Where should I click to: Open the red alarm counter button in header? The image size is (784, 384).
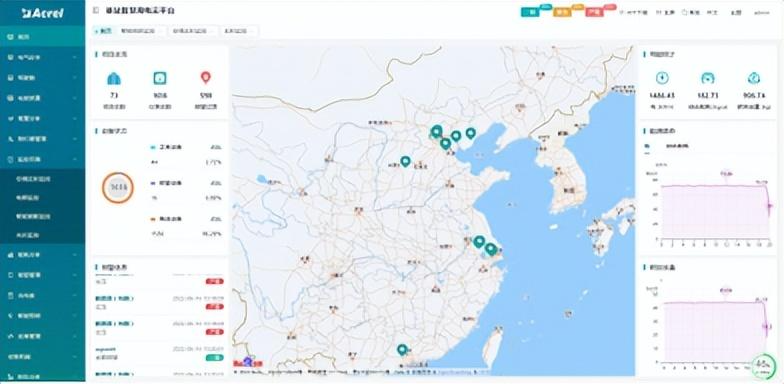[594, 12]
